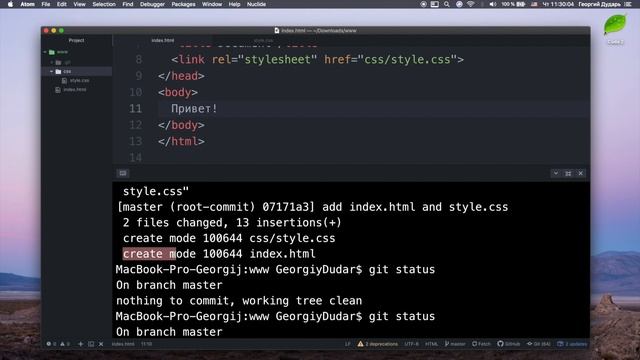Click the plus icon for new terminal
This screenshot has width=640, height=360.
80,344
